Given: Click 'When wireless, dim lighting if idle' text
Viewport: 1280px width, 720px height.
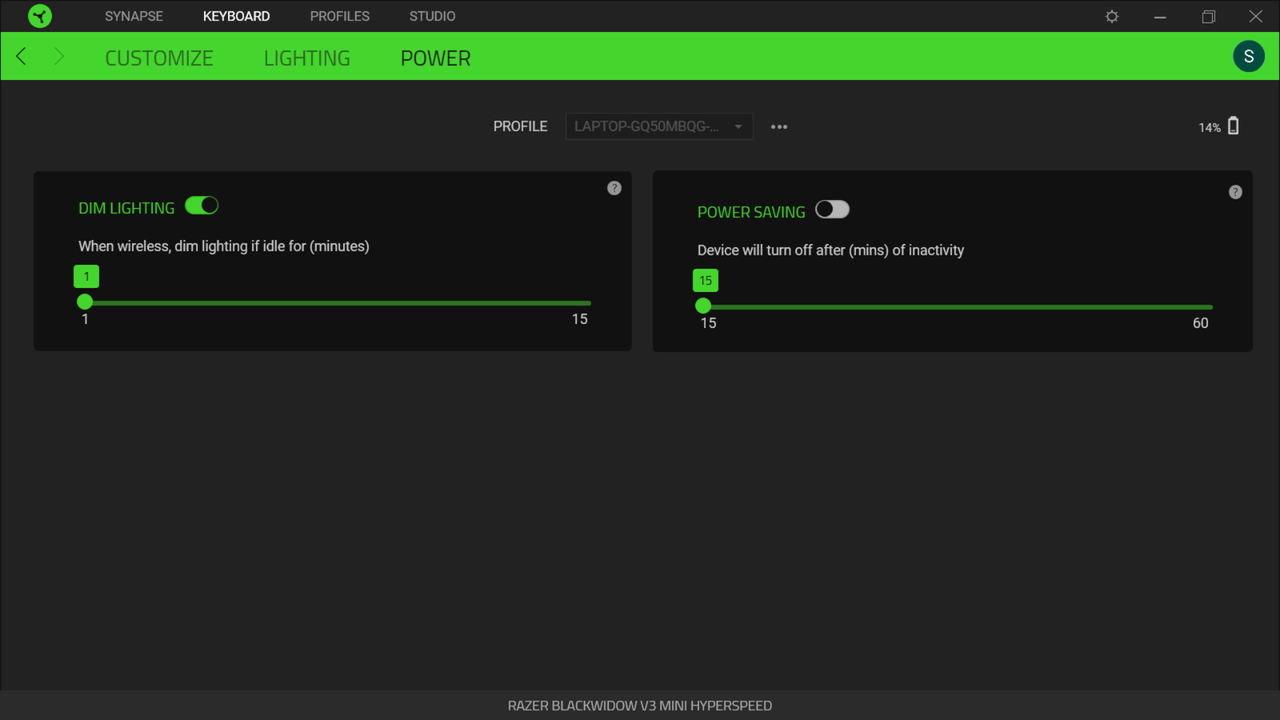Looking at the screenshot, I should click(x=224, y=246).
